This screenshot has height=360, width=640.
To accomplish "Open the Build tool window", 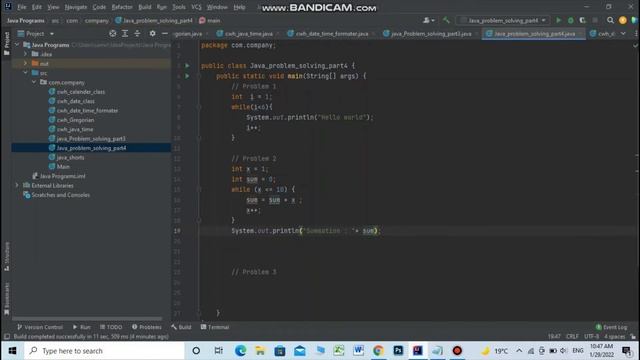I will (x=181, y=327).
